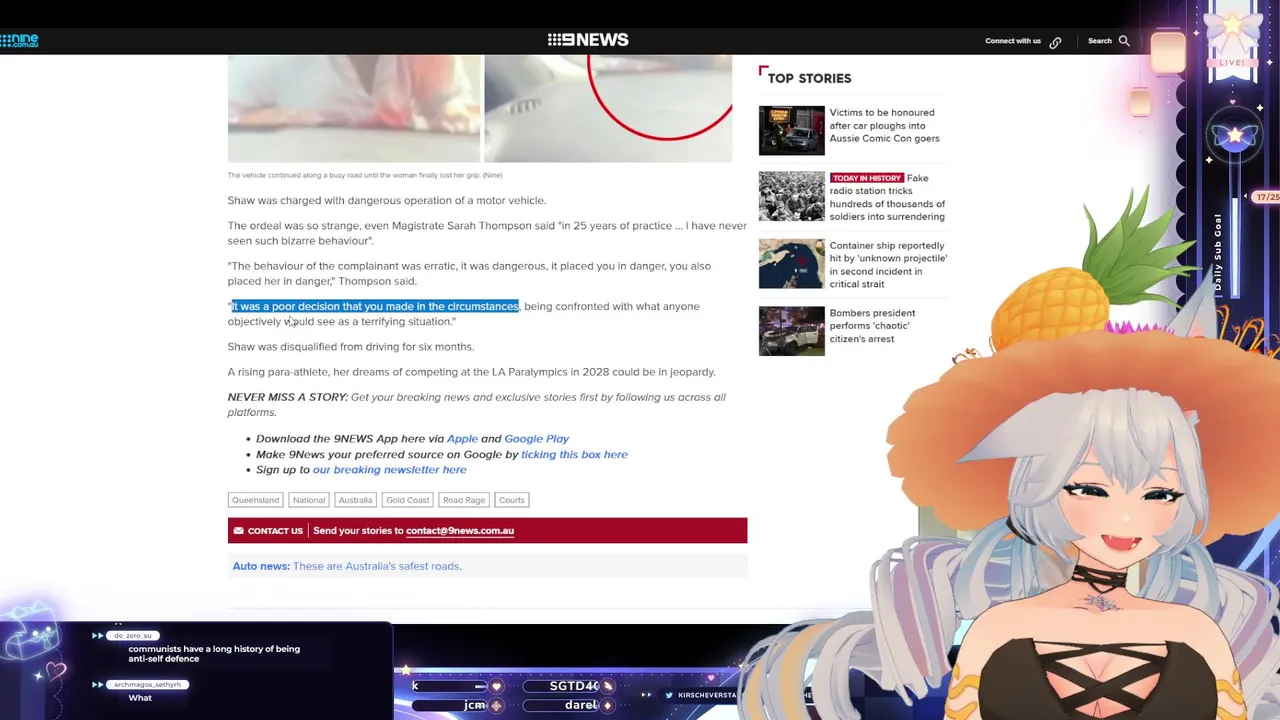Click the 9News logo in header

(588, 40)
